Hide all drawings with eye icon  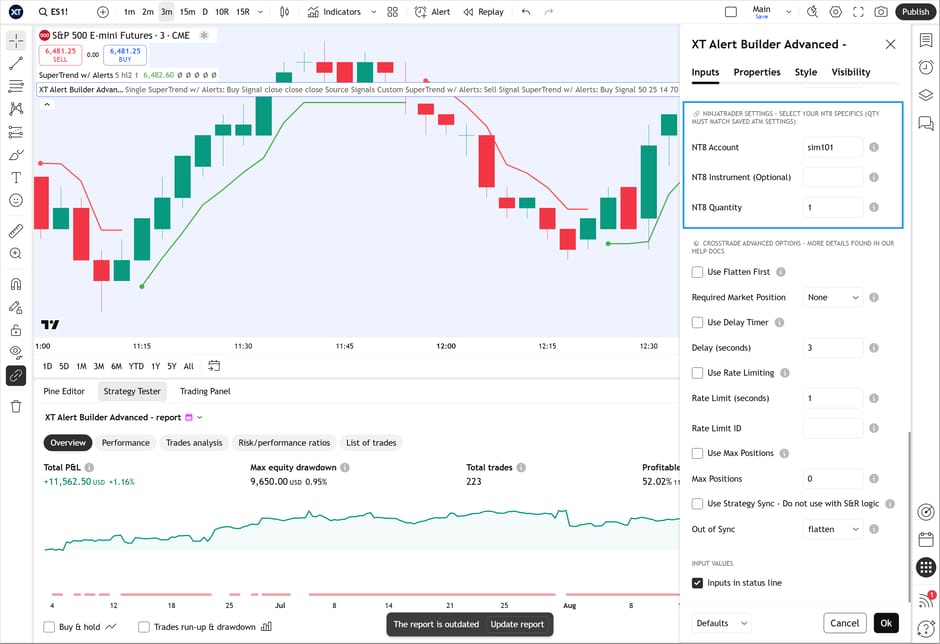point(16,353)
